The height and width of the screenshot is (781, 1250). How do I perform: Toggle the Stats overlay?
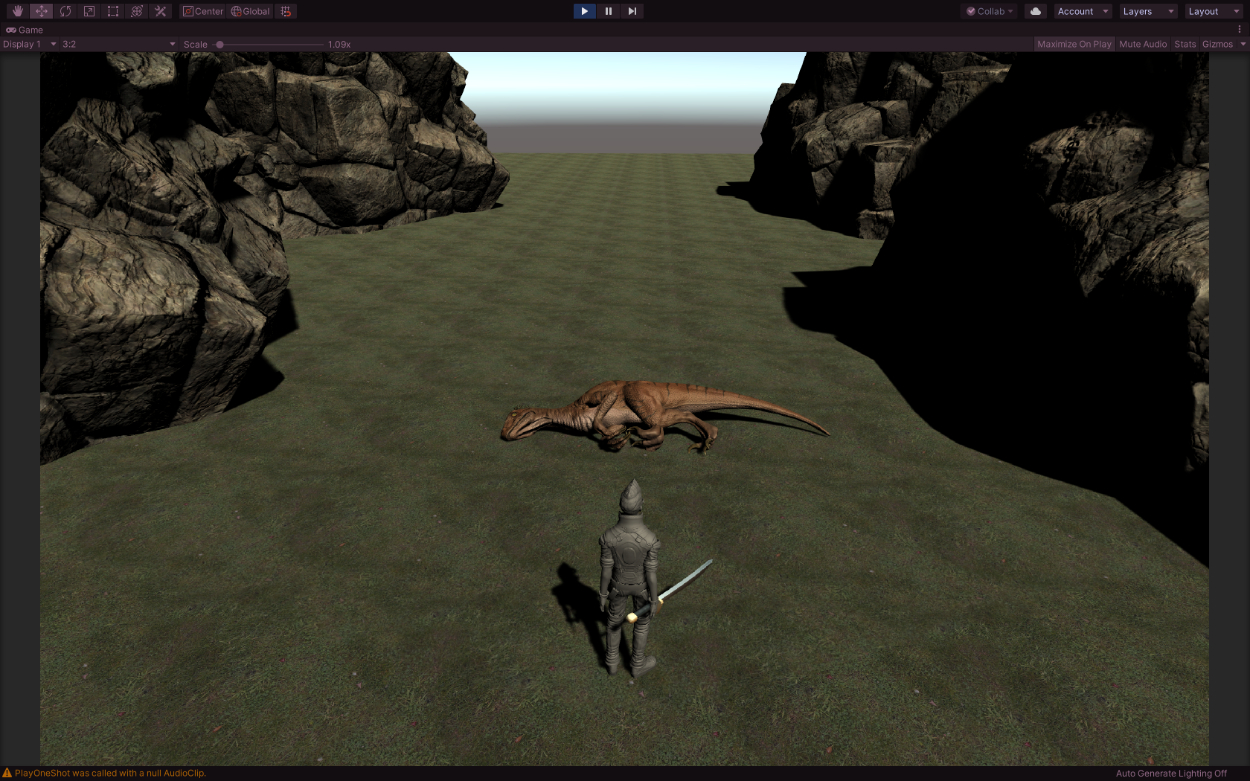1184,44
